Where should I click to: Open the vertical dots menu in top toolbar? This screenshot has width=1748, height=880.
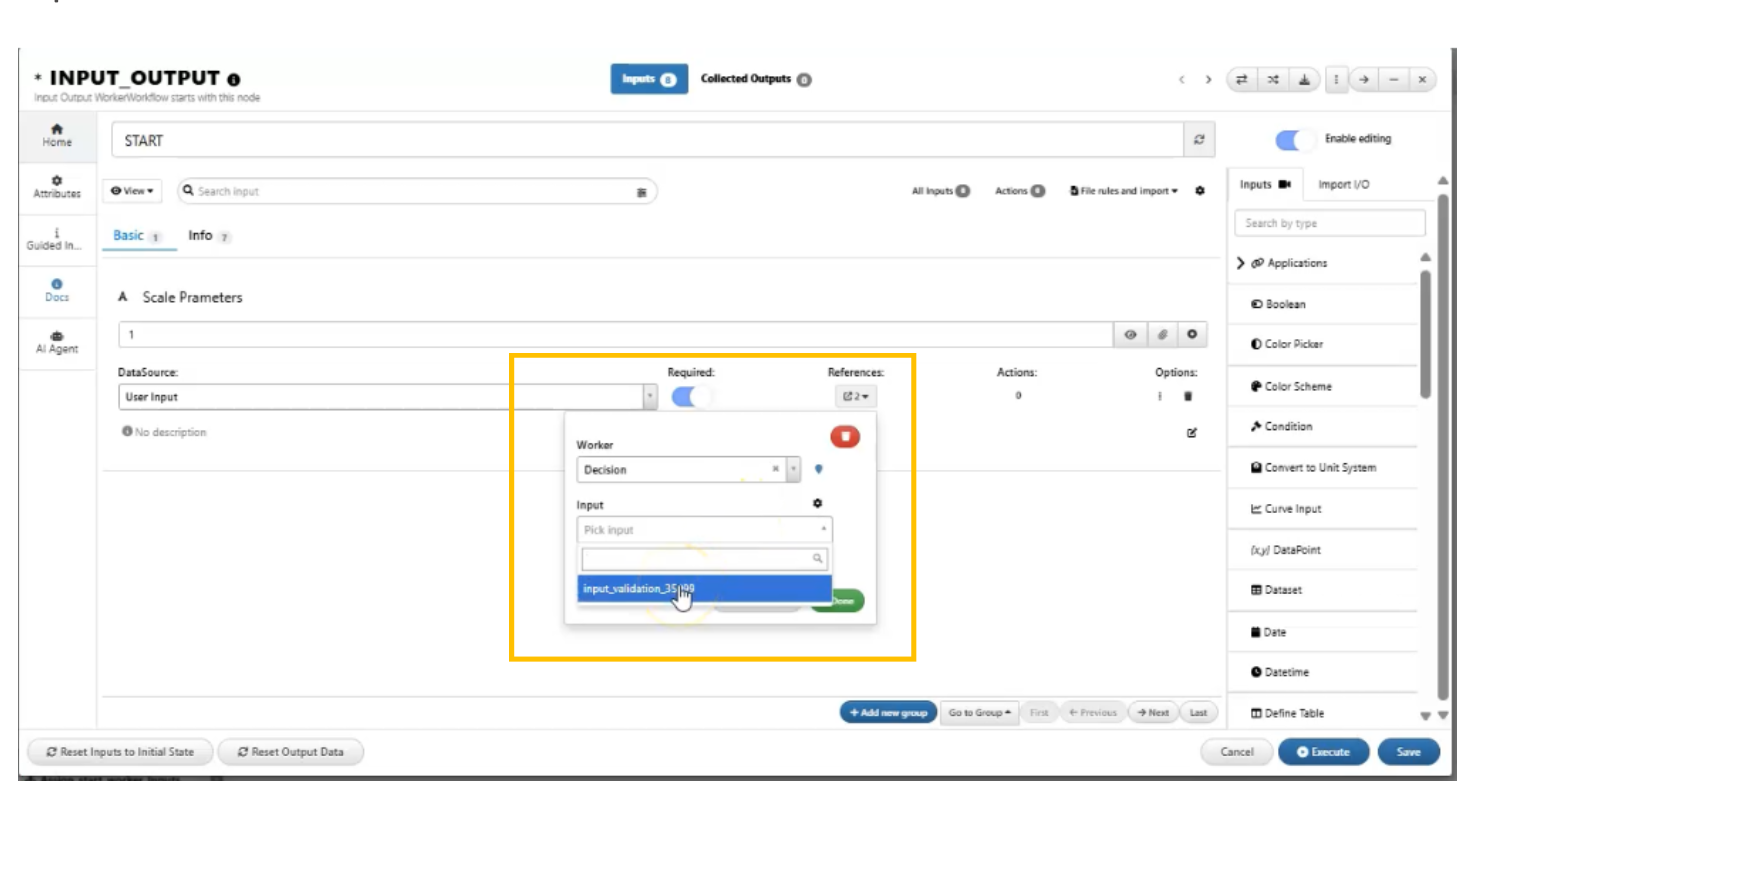point(1336,79)
